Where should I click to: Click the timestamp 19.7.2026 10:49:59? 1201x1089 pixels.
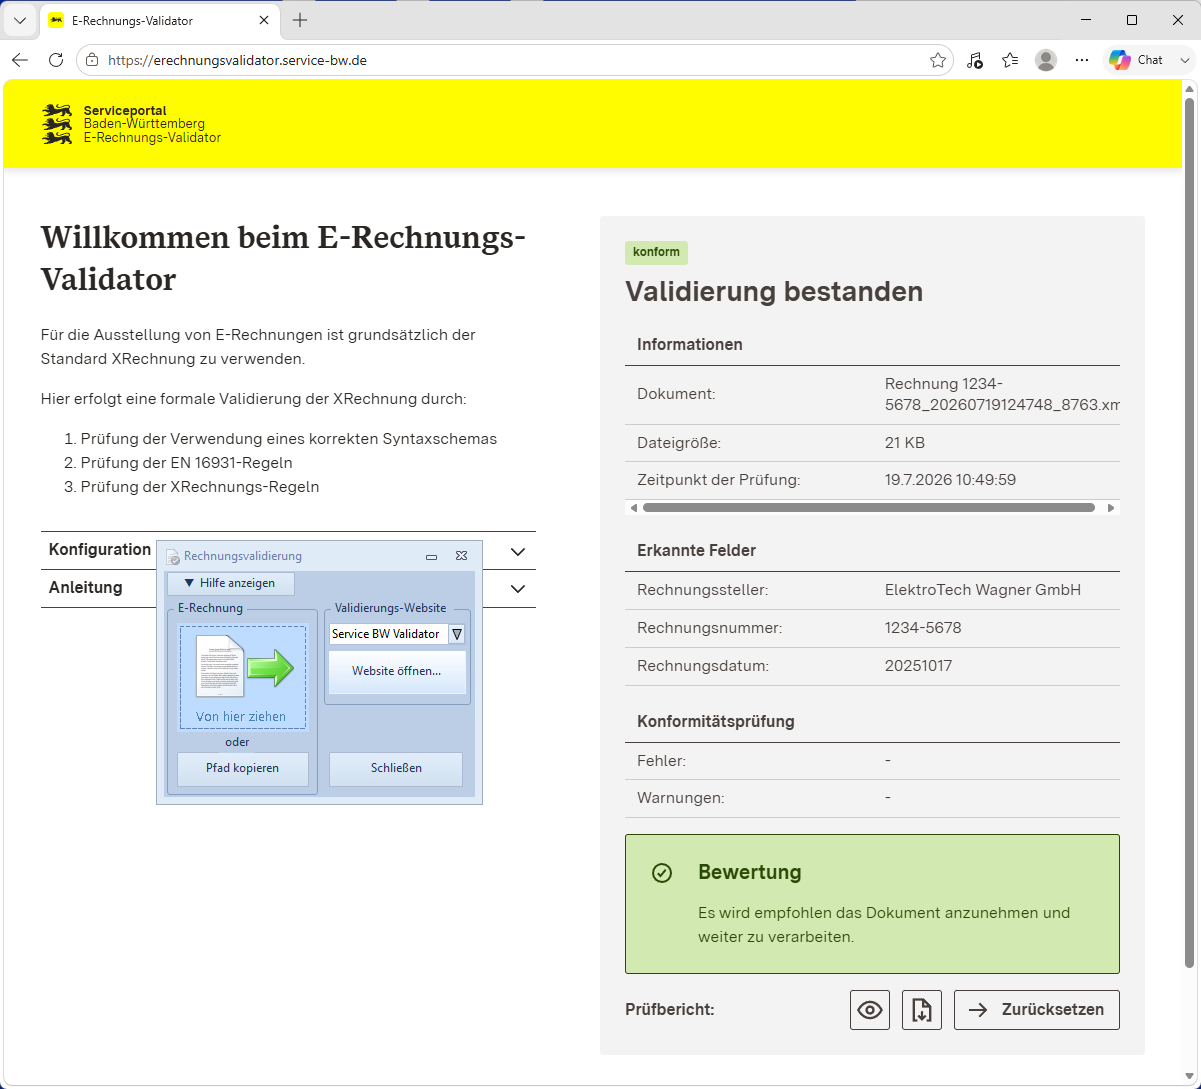coord(950,480)
